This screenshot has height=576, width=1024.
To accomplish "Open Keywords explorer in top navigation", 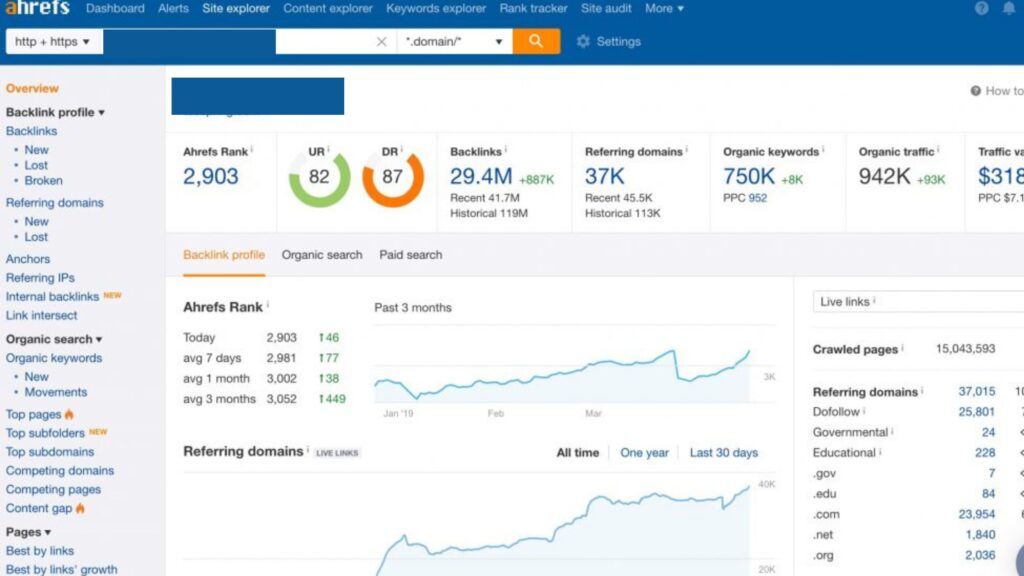I will coord(436,8).
